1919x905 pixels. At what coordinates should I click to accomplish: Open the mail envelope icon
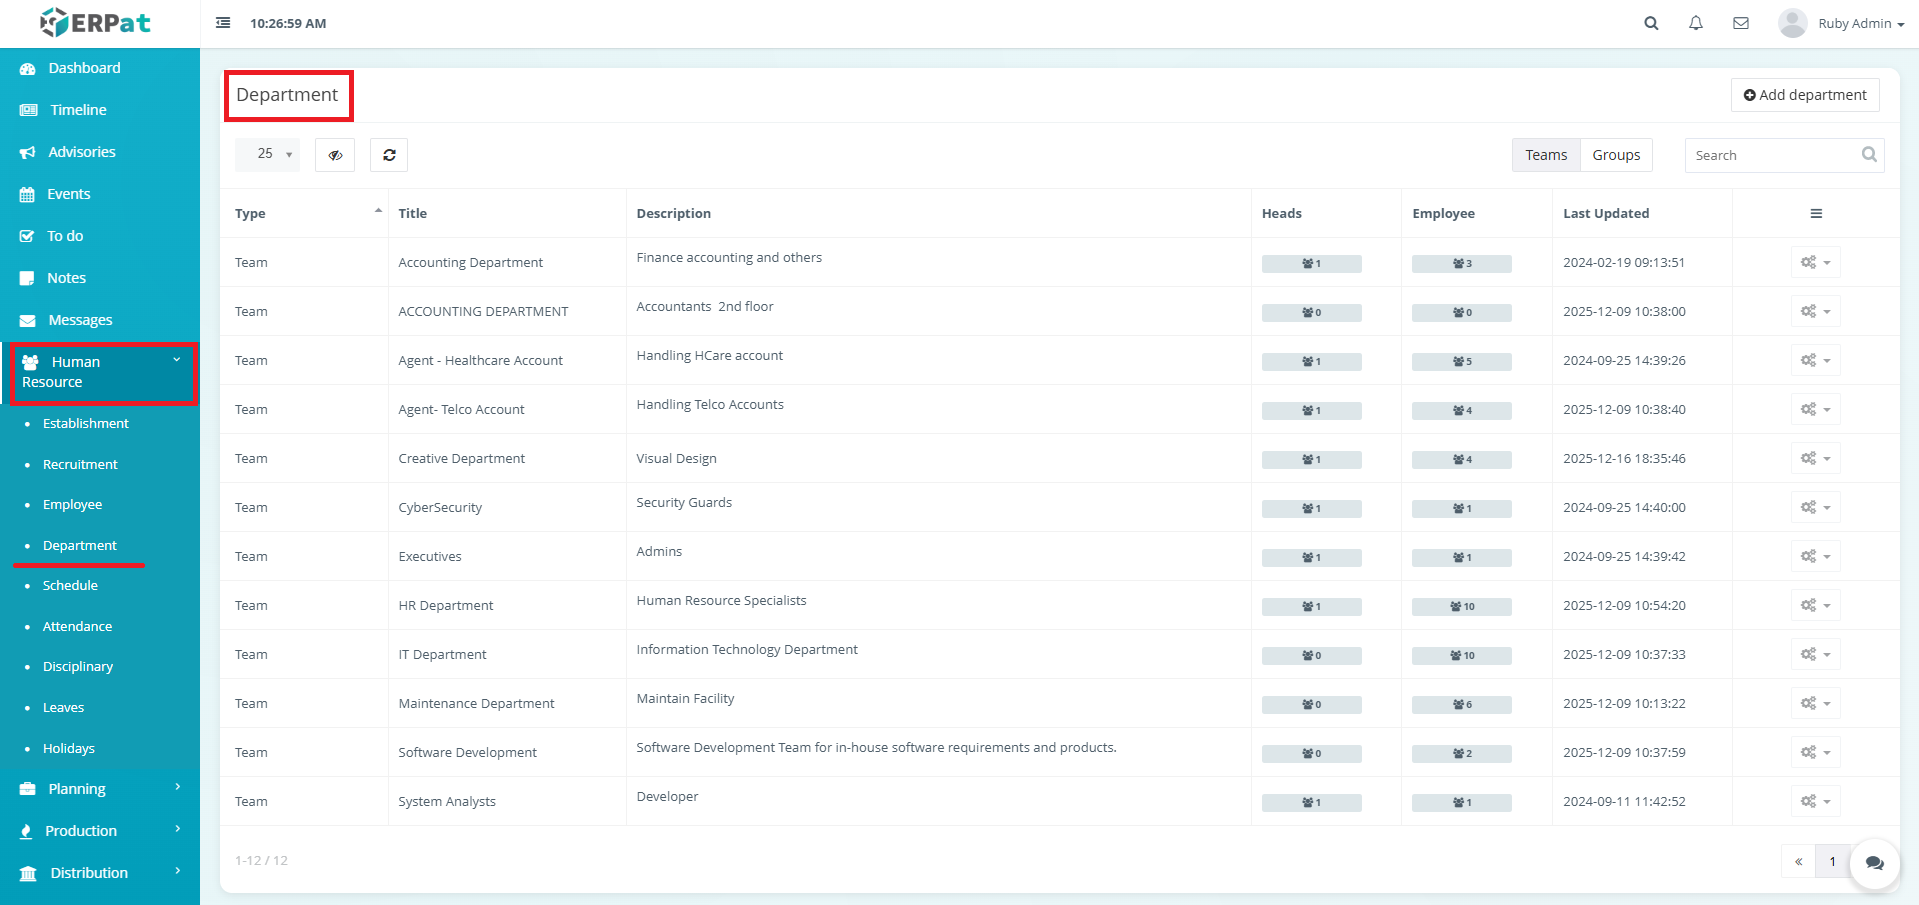[x=1741, y=23]
